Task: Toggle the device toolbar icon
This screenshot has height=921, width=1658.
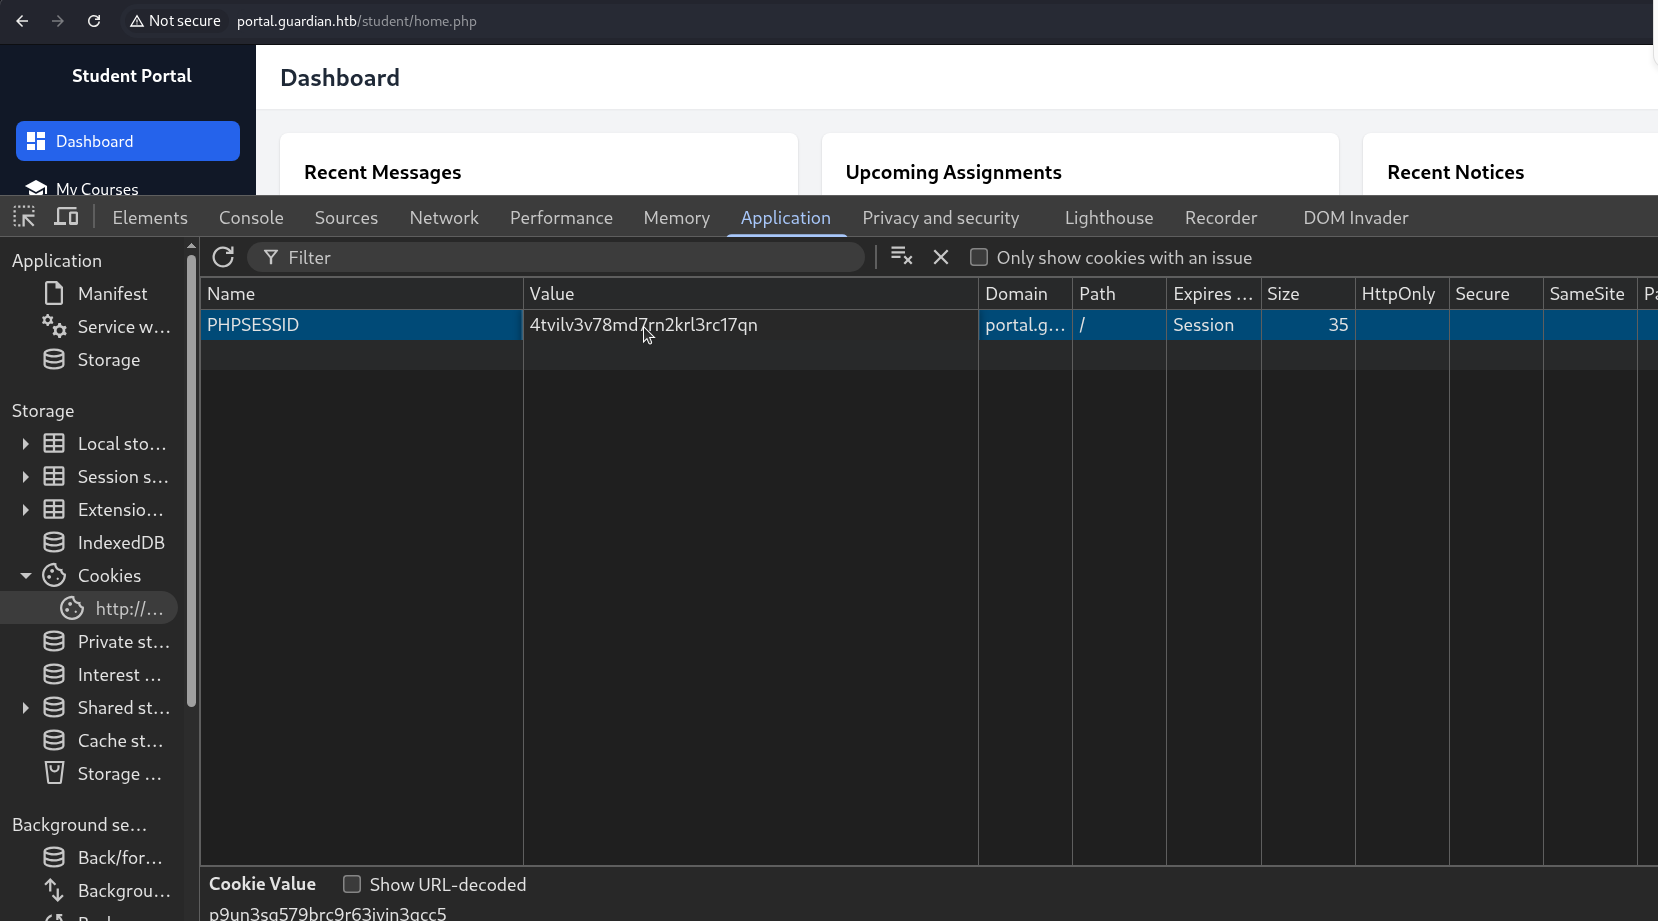Action: tap(66, 217)
